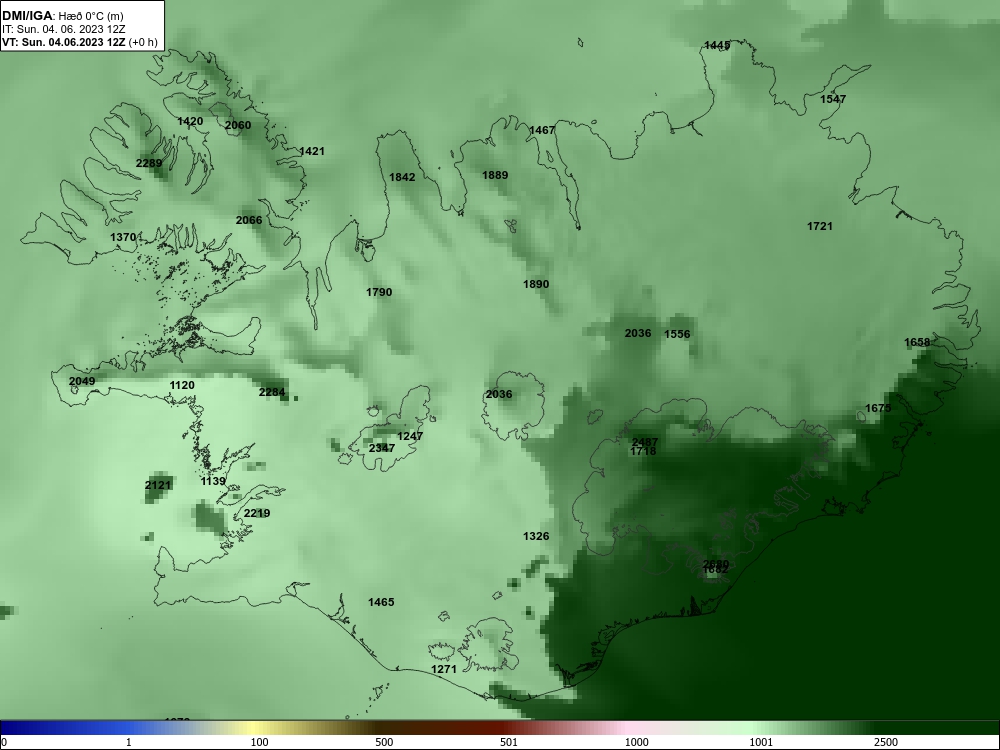
Task: Click the '1000' legend tick label
Action: tap(636, 742)
